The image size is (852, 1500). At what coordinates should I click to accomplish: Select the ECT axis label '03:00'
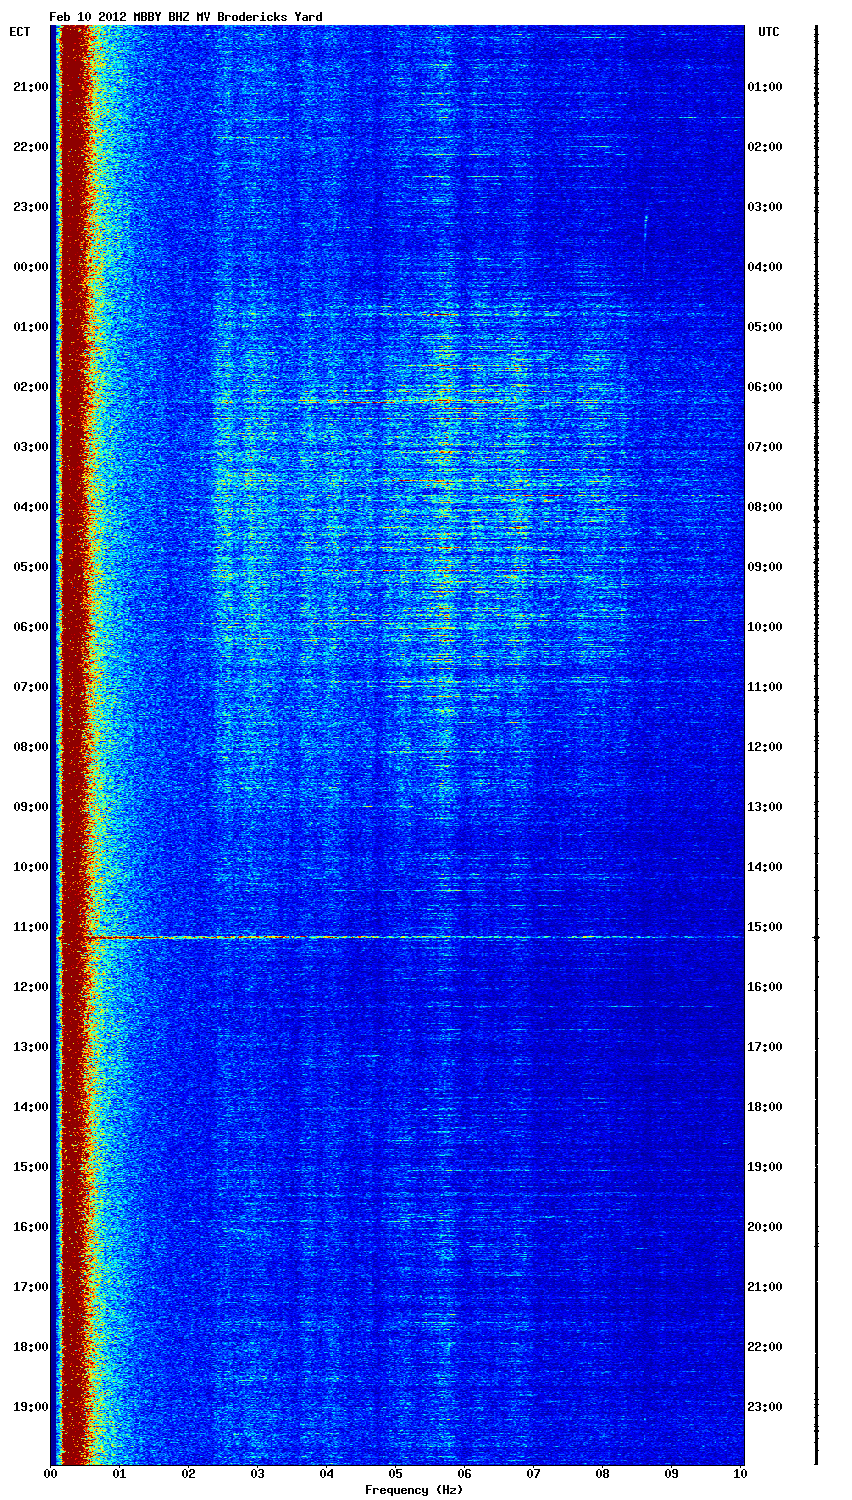point(30,447)
